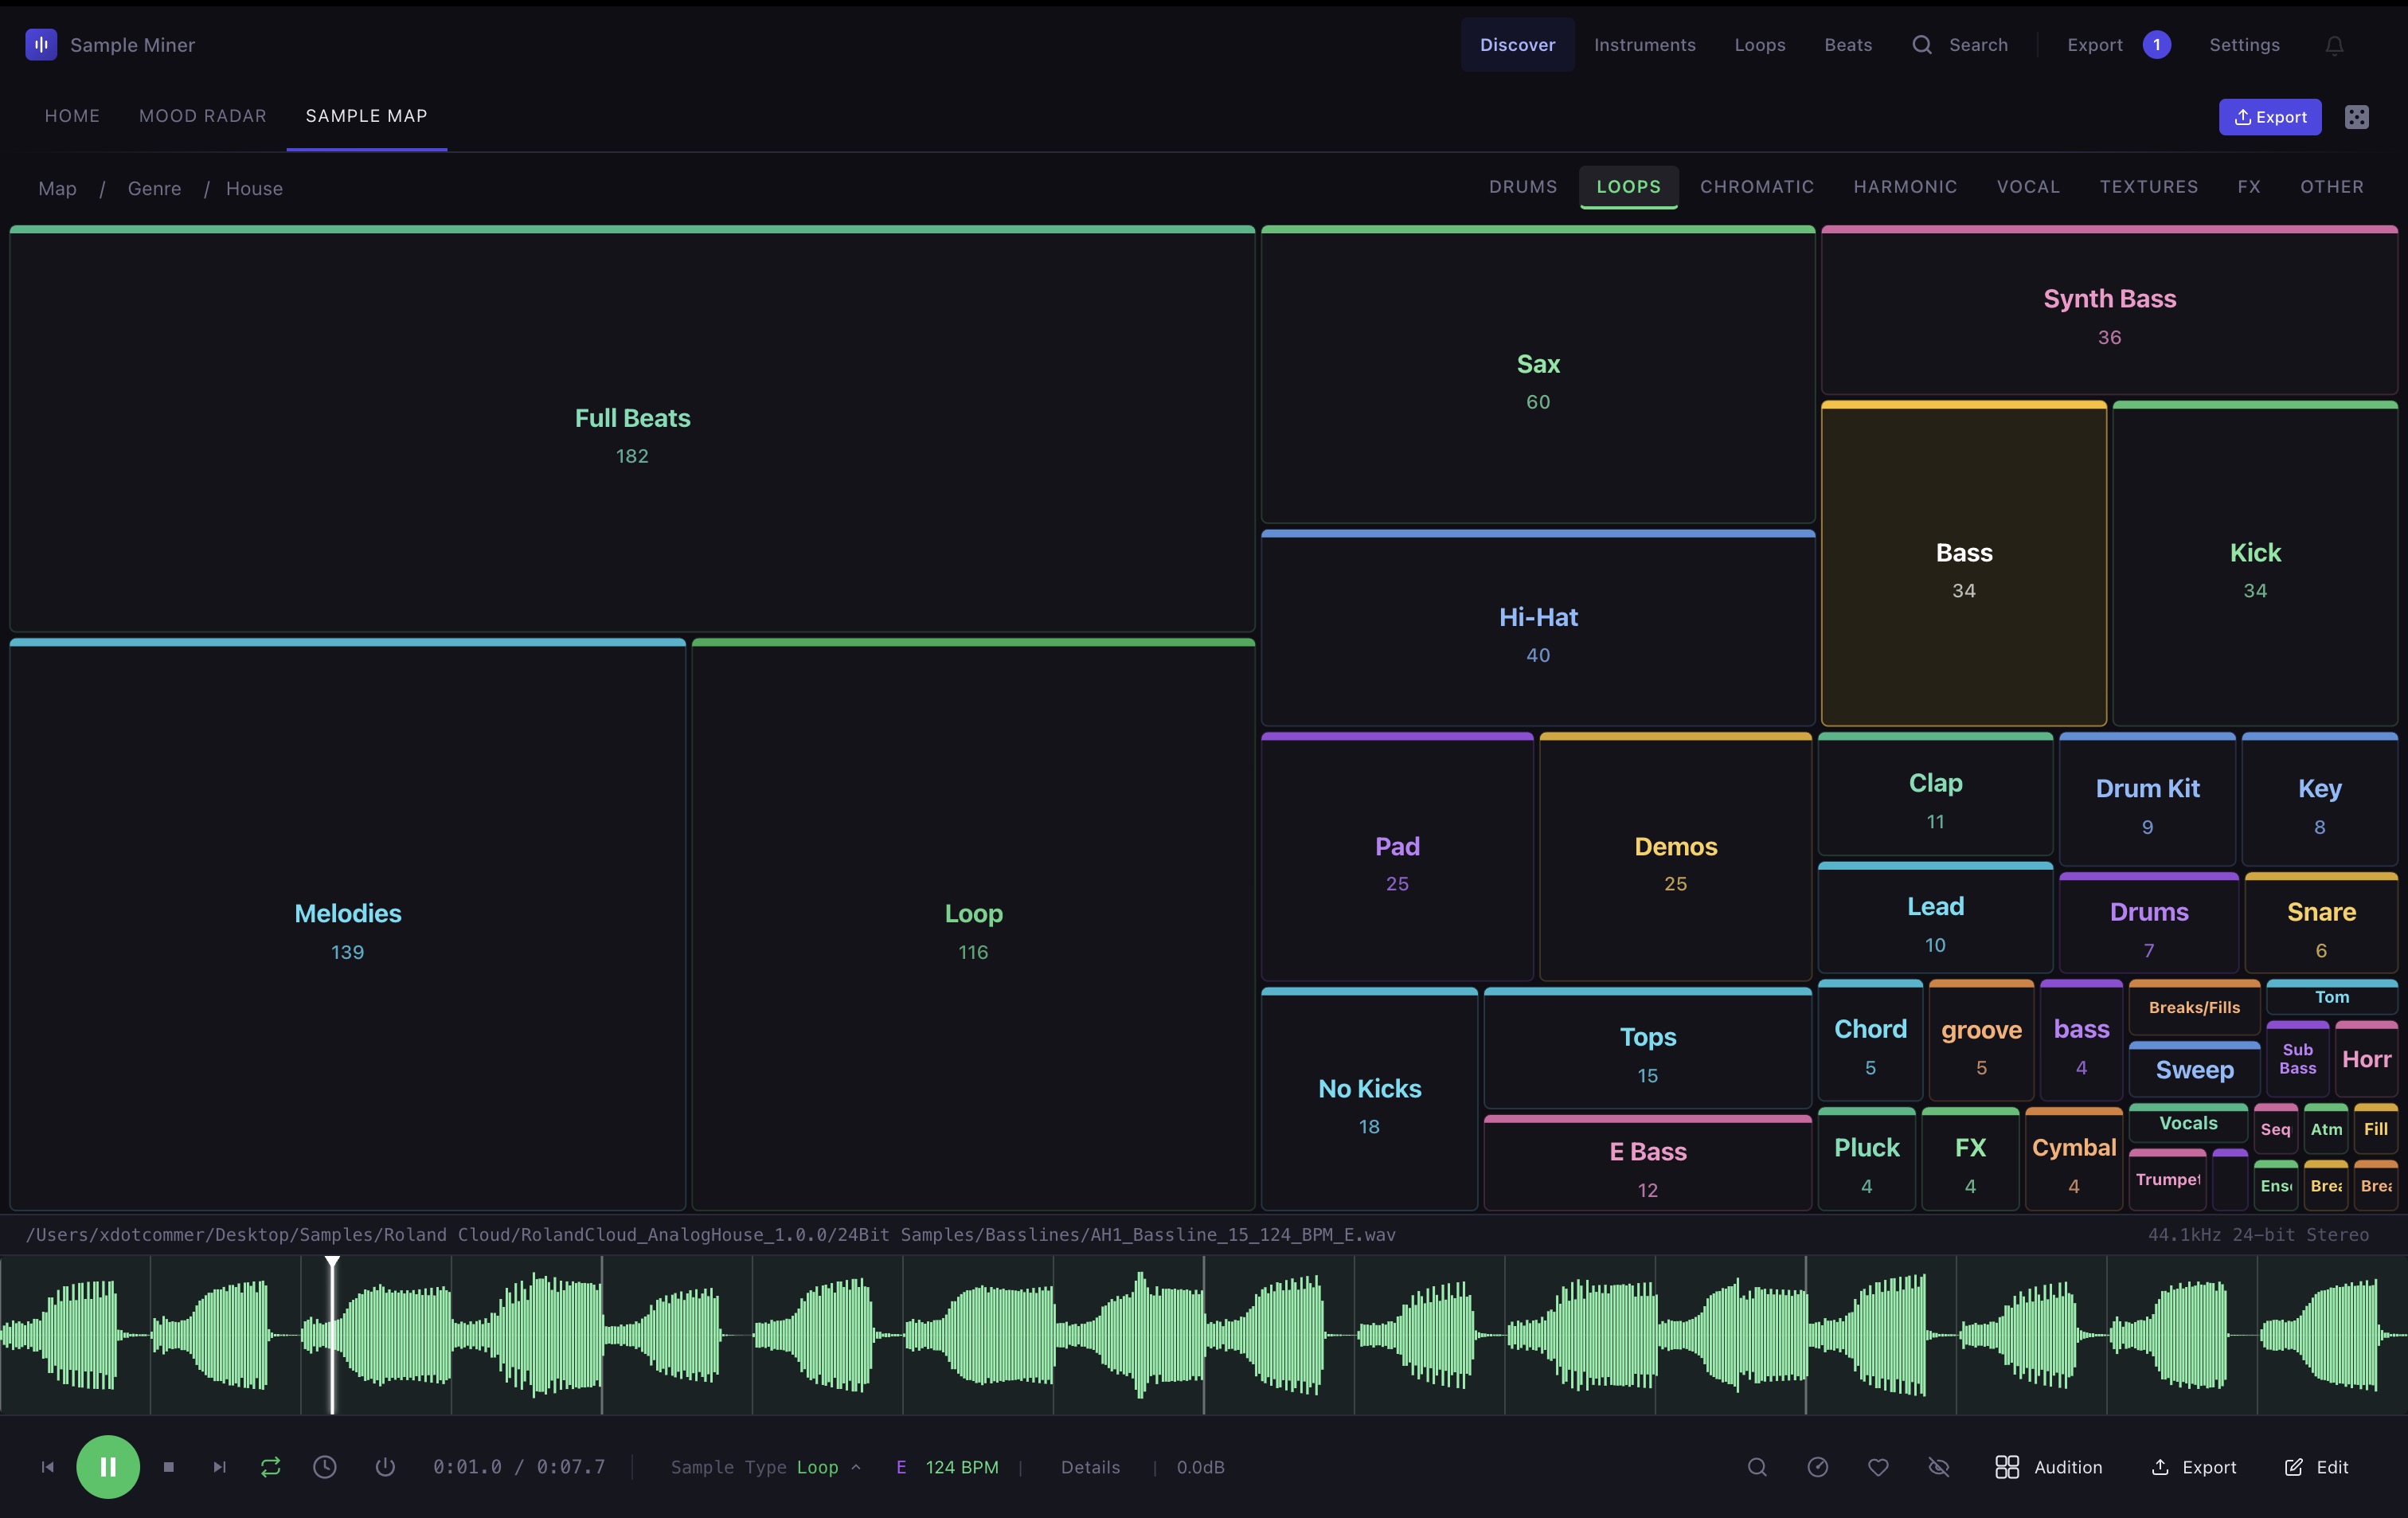Click the E key value
This screenshot has height=1518, width=2408.
coord(901,1466)
